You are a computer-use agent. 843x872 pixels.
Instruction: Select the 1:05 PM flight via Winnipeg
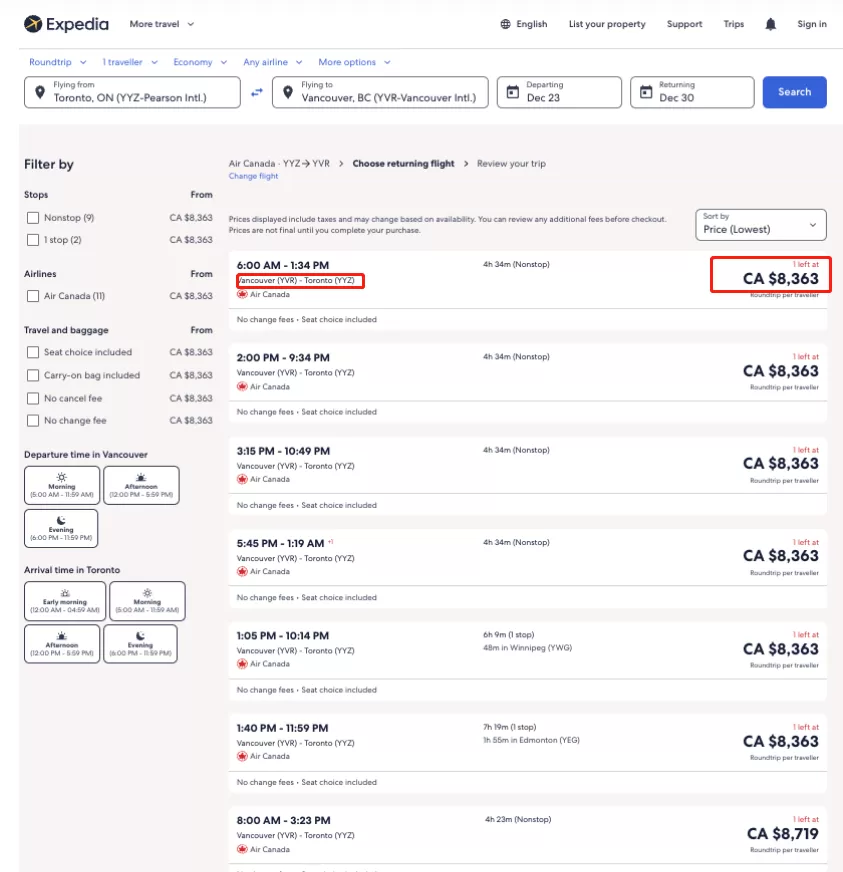(527, 661)
